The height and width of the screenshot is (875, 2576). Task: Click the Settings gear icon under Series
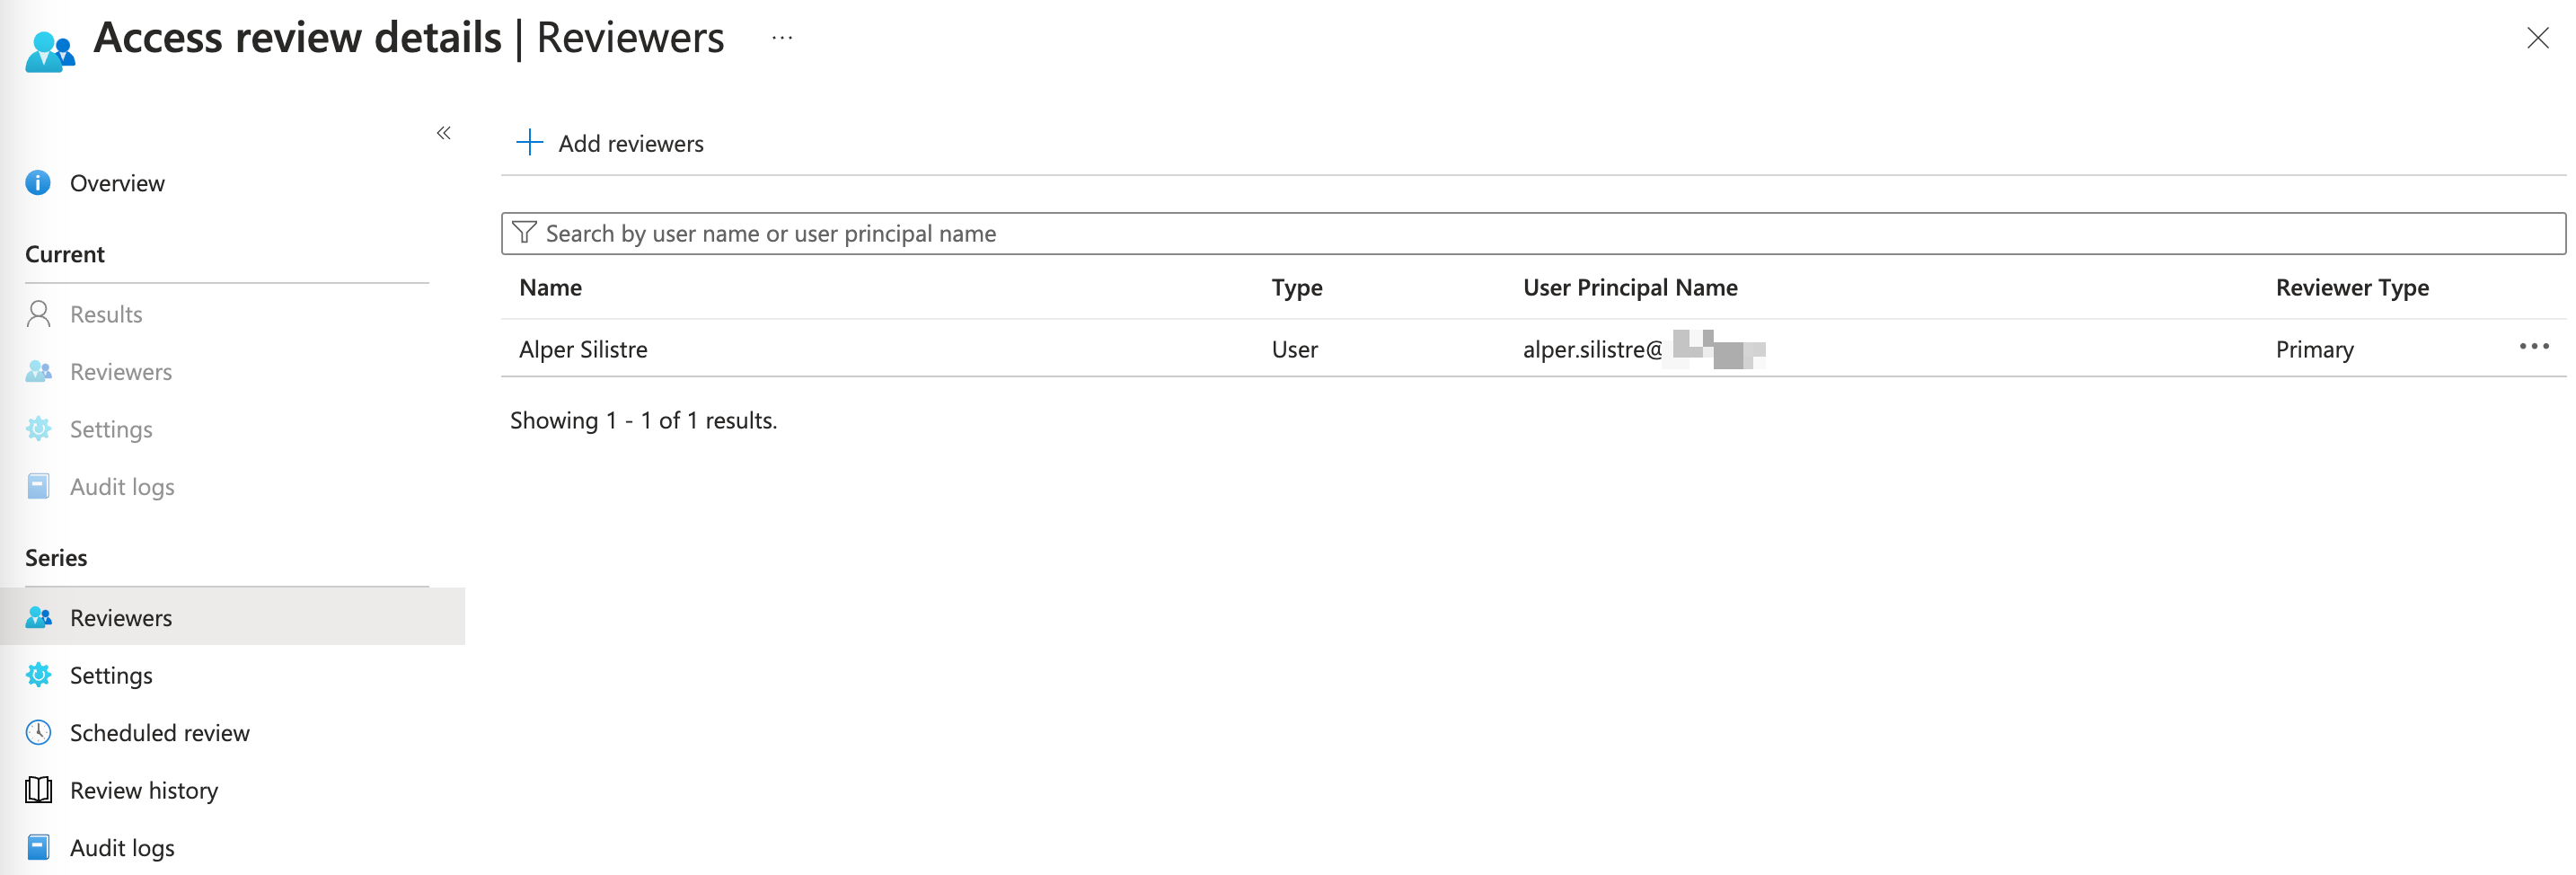pos(38,675)
